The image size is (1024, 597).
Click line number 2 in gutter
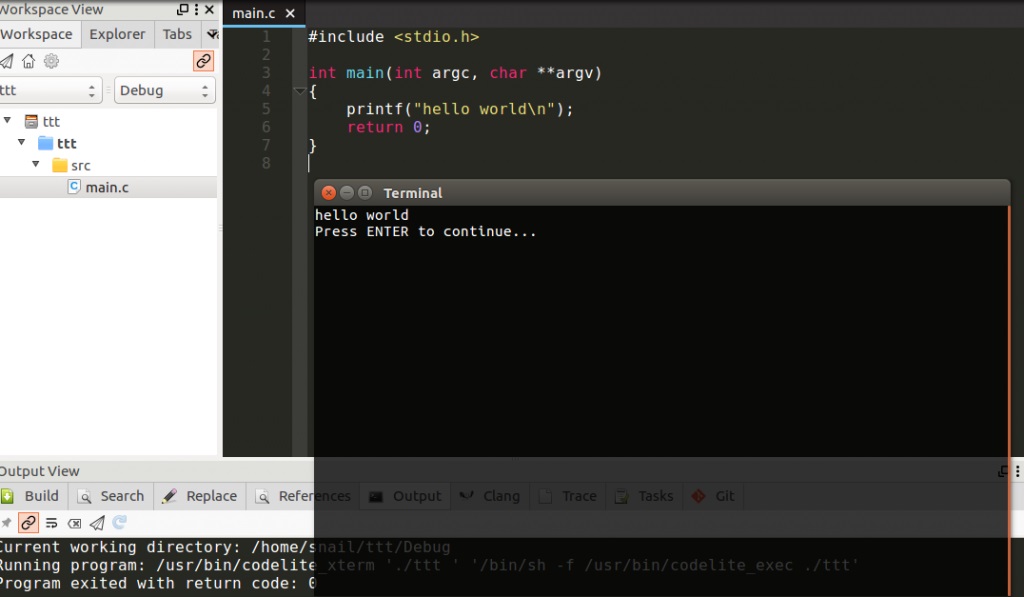pyautogui.click(x=266, y=54)
